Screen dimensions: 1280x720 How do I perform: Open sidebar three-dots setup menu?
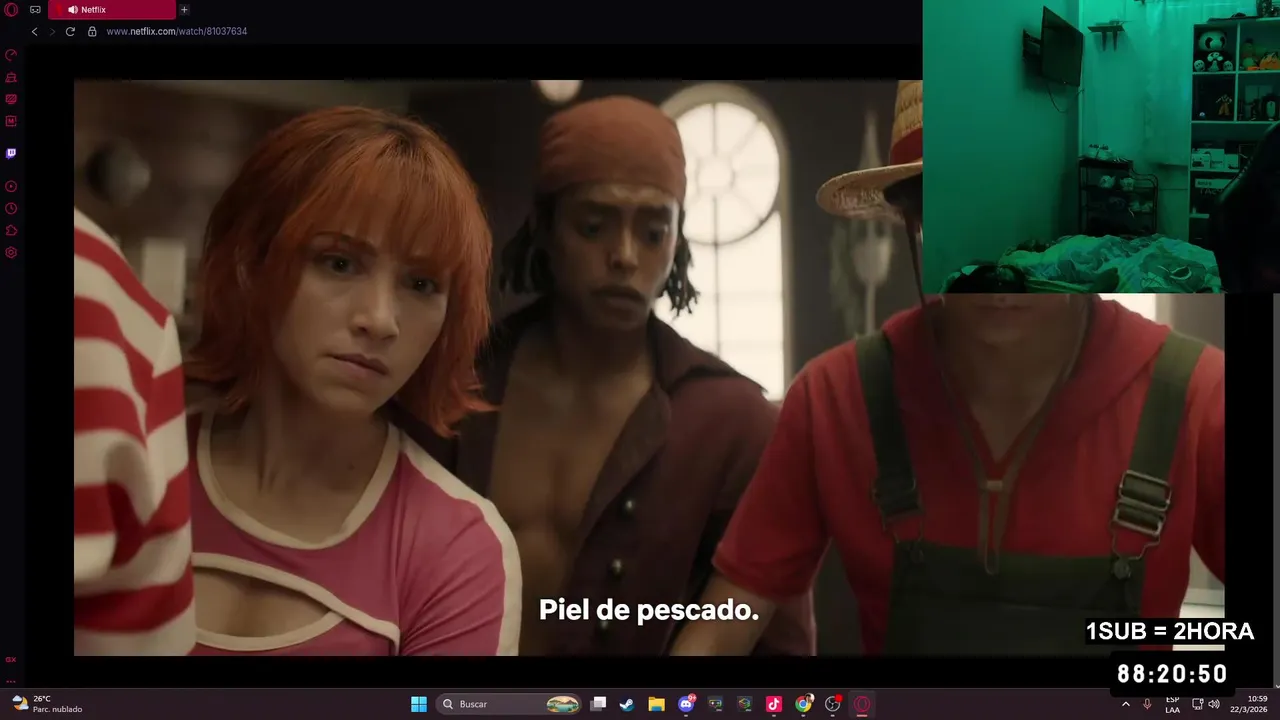(x=11, y=680)
